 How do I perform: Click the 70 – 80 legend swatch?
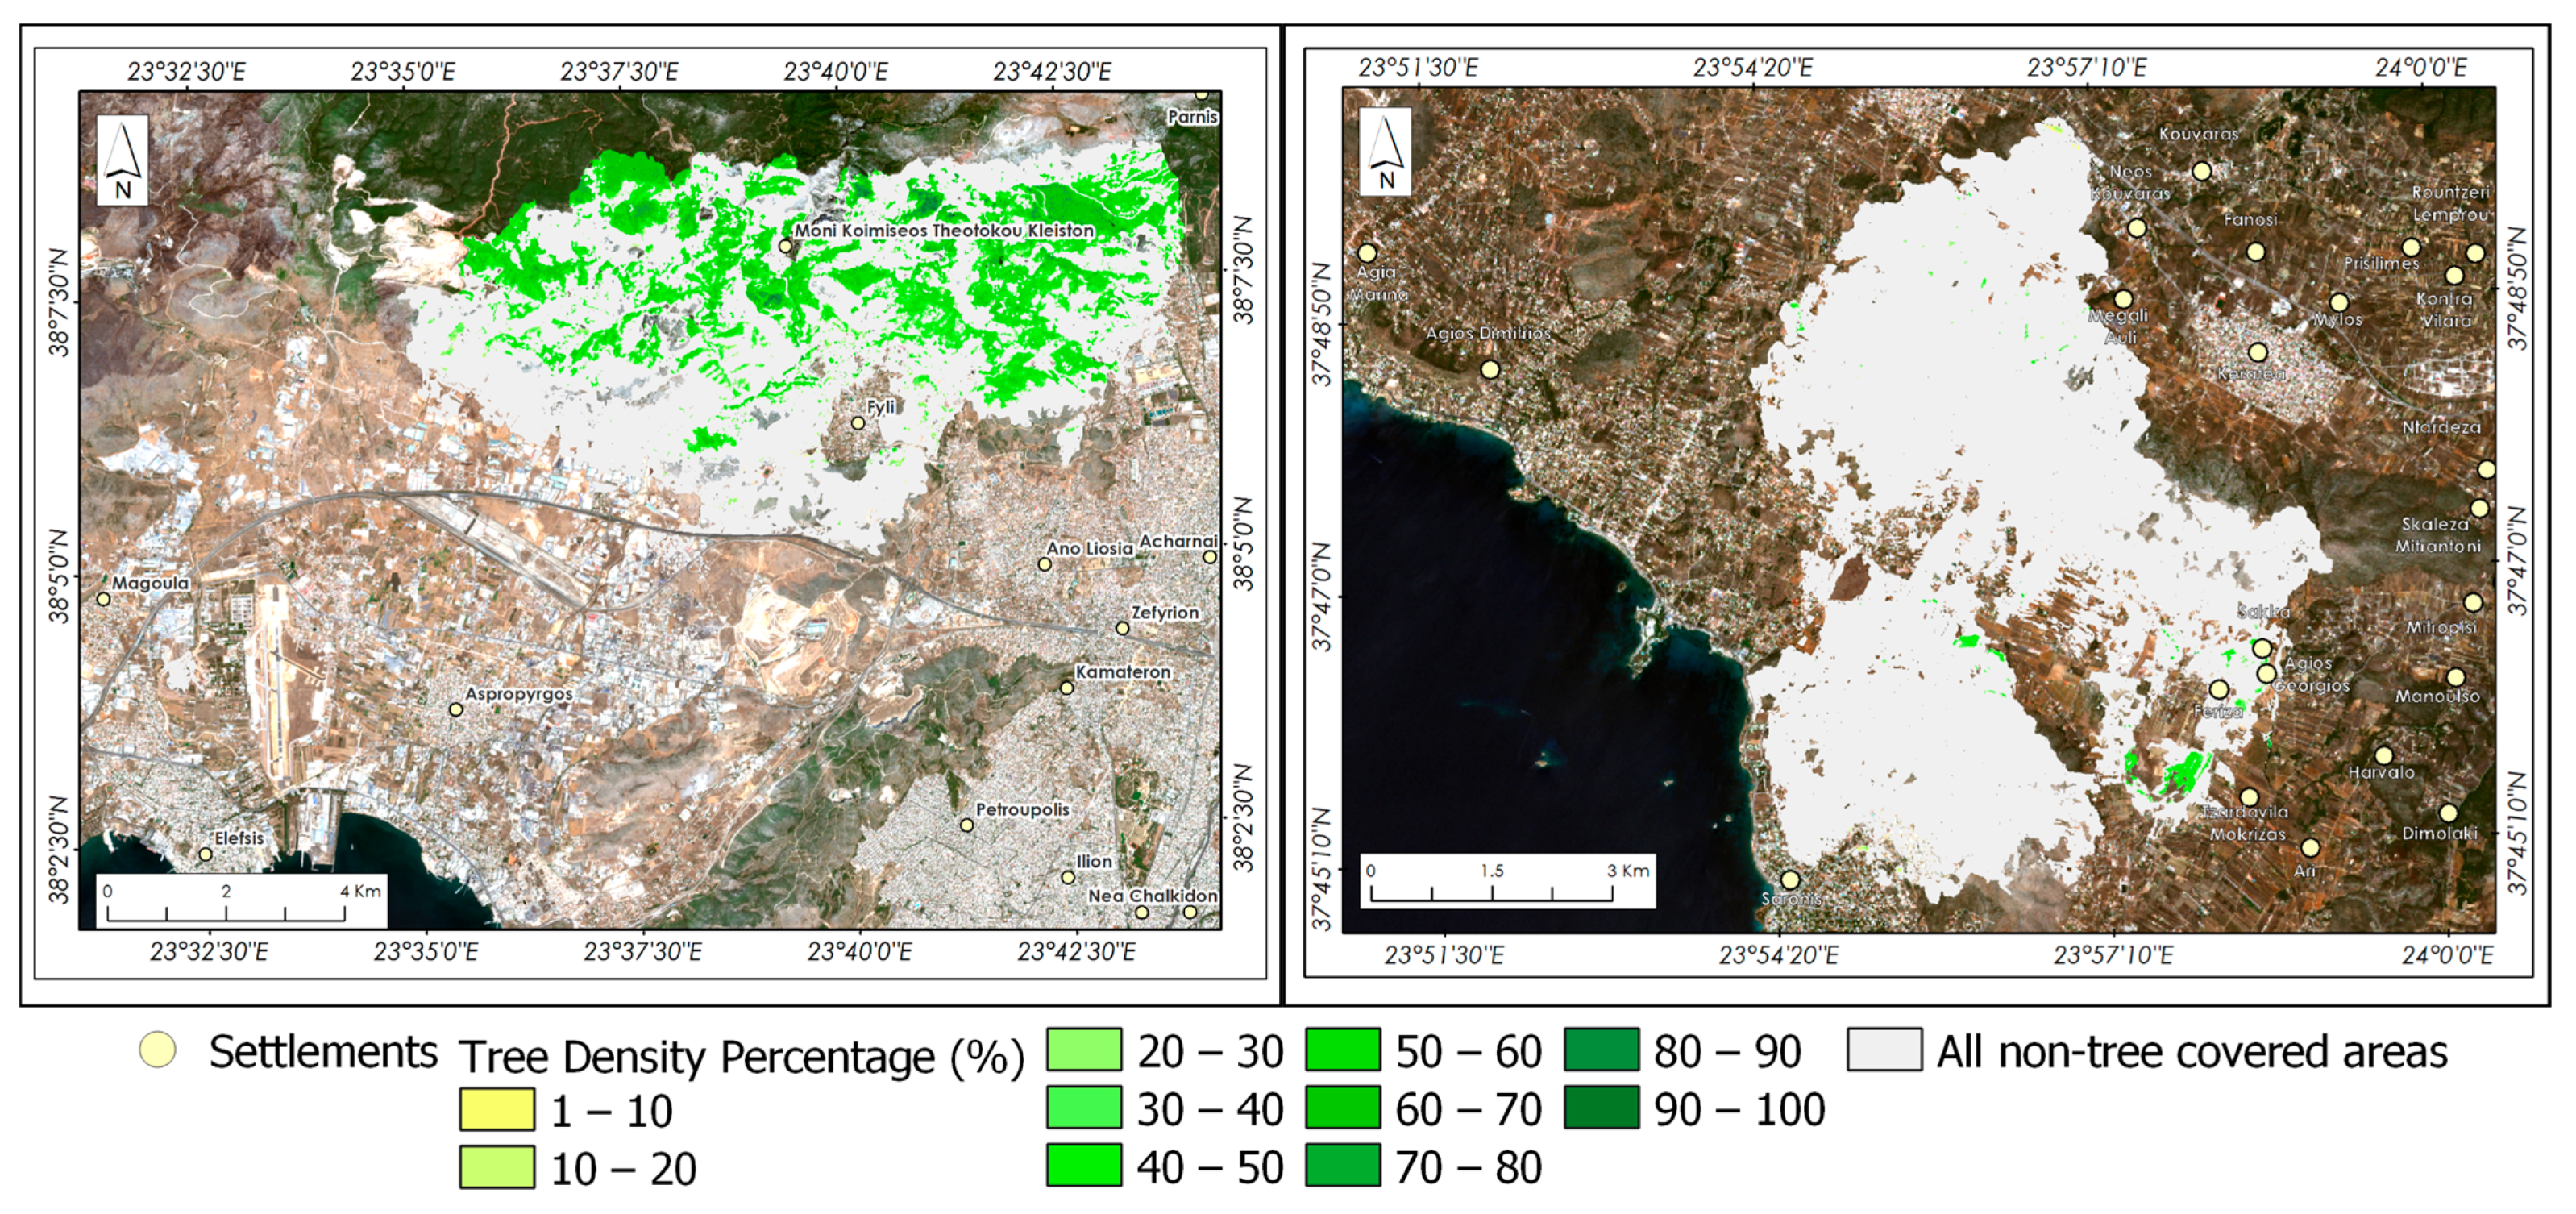pos(1343,1166)
